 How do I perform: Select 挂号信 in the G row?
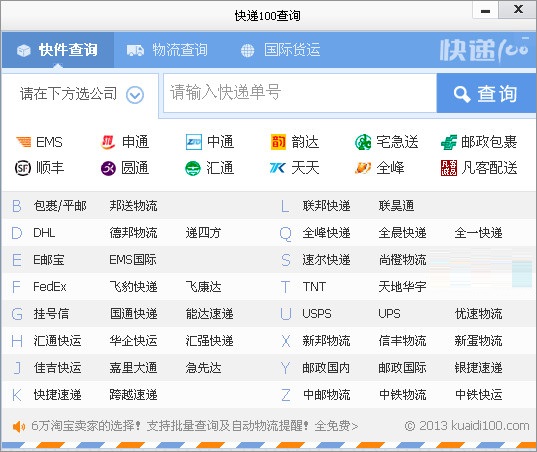pyautogui.click(x=51, y=314)
